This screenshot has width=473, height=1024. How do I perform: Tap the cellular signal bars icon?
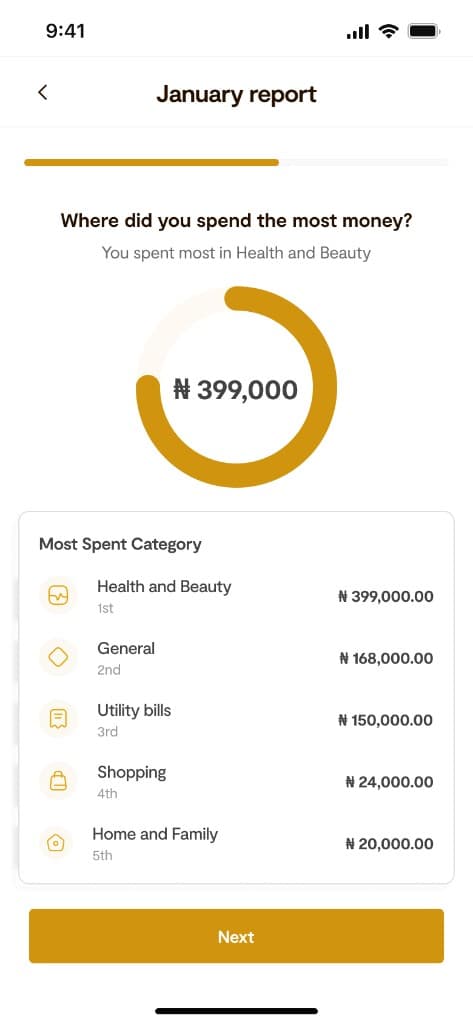358,31
